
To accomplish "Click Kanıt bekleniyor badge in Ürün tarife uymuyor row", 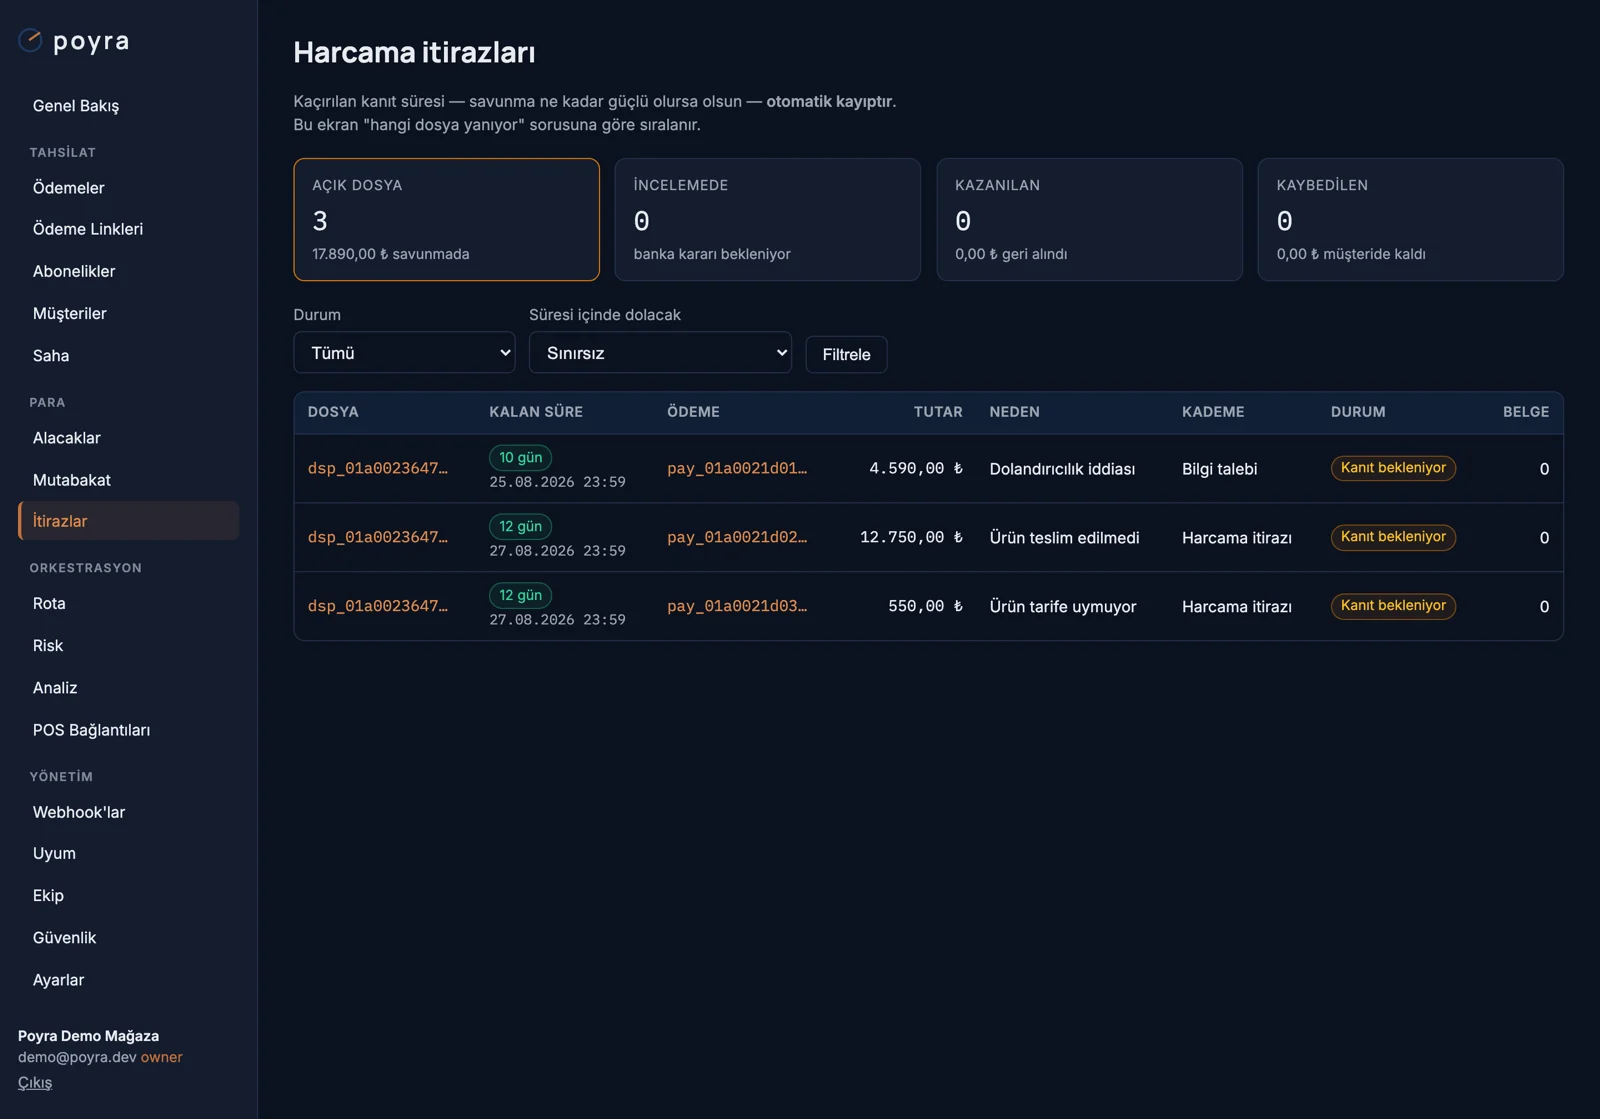I will point(1393,606).
